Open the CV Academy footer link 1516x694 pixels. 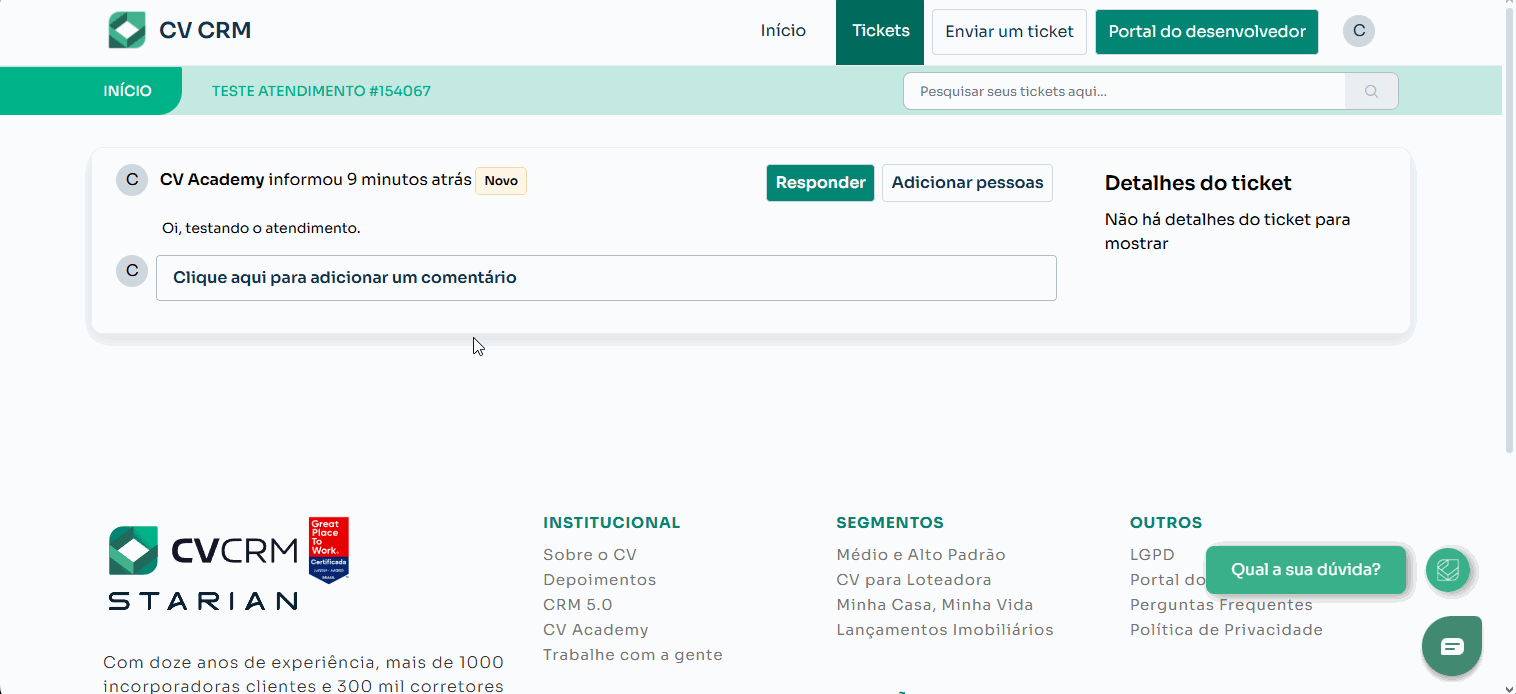coord(595,630)
